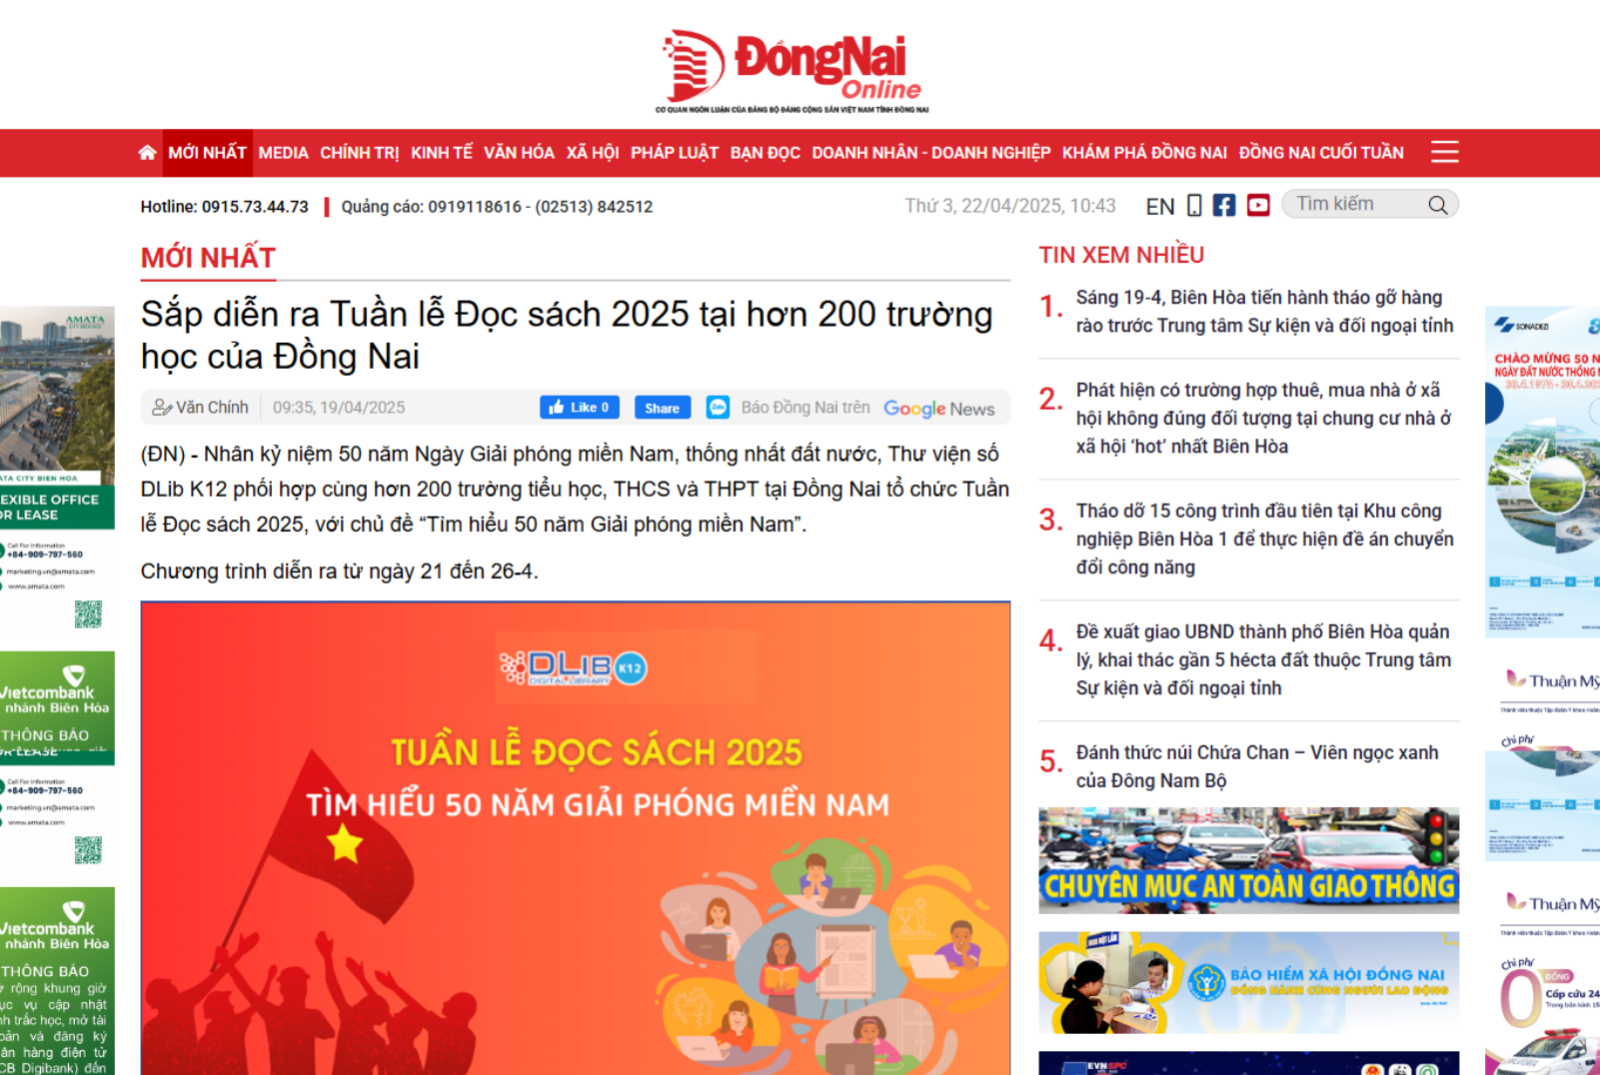The width and height of the screenshot is (1600, 1075).
Task: Open the Google News link
Action: (x=939, y=408)
